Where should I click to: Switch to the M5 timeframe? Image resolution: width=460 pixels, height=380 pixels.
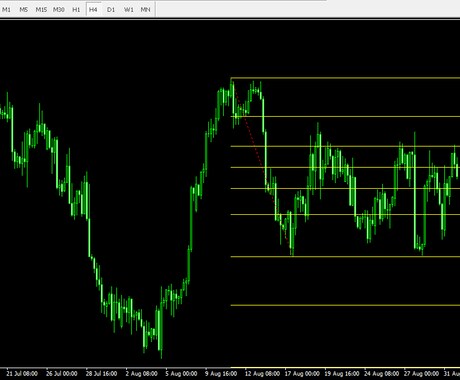point(23,10)
